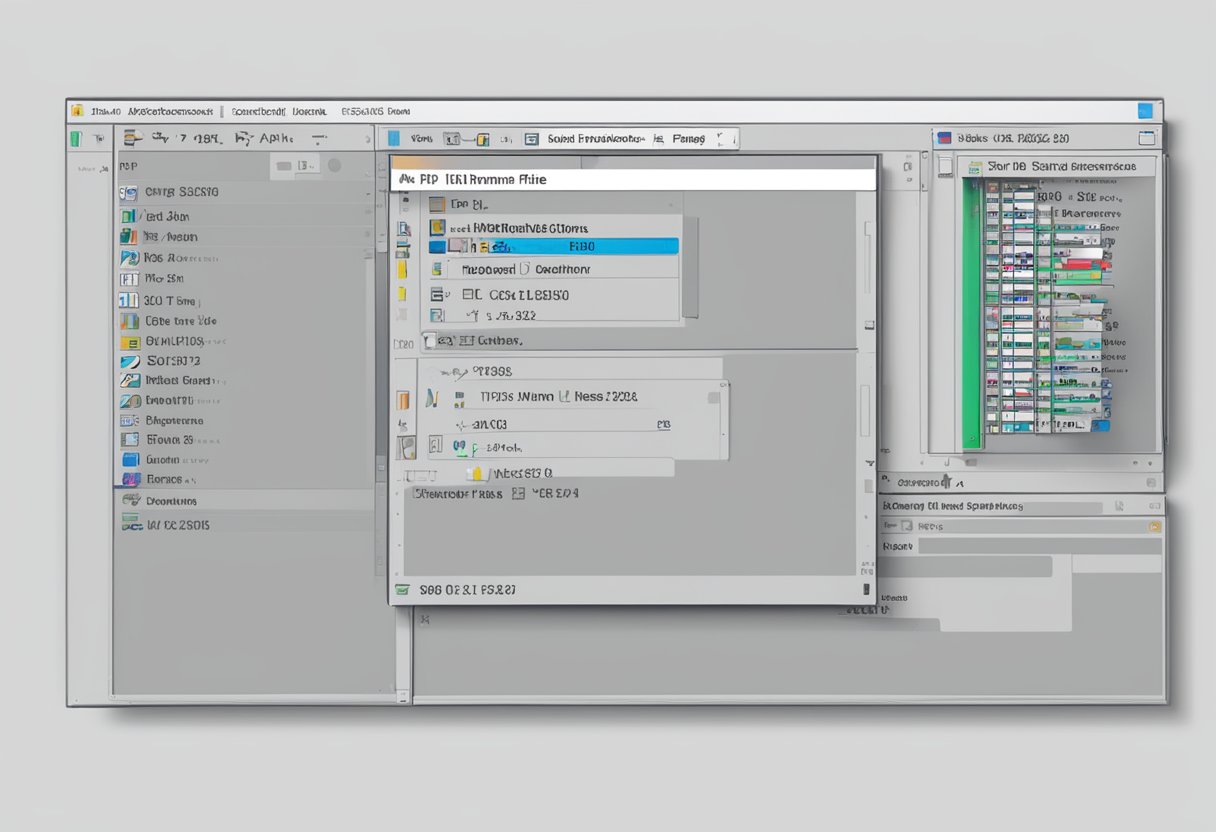Expand the row beneath the highlighted blue row
Image resolution: width=1216 pixels, height=832 pixels.
pos(437,269)
